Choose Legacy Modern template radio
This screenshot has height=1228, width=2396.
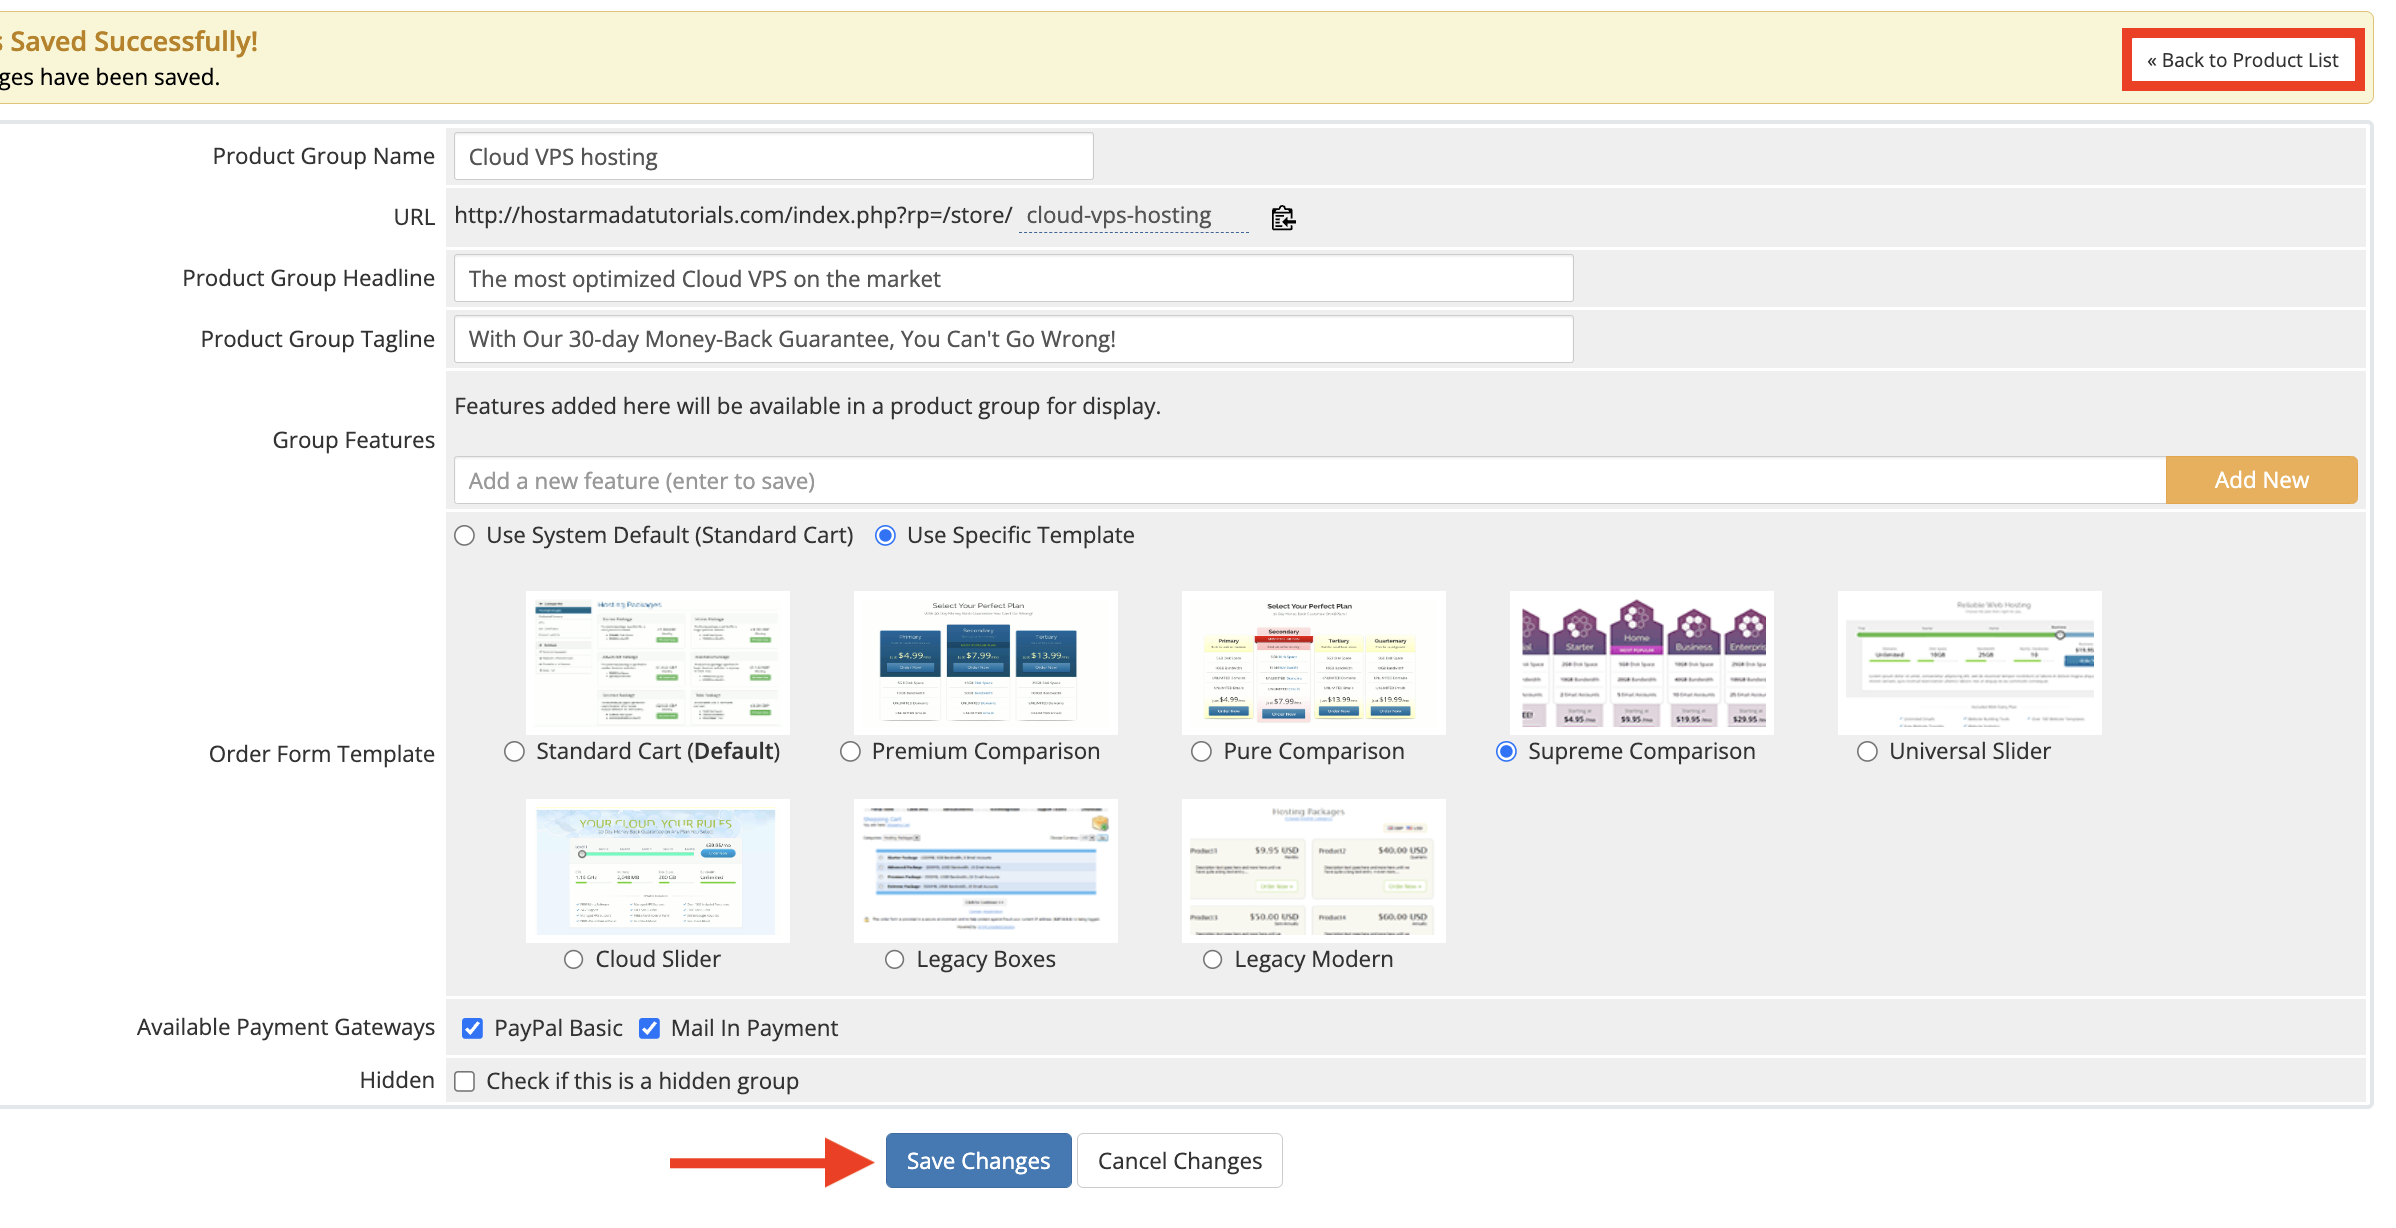1213,960
